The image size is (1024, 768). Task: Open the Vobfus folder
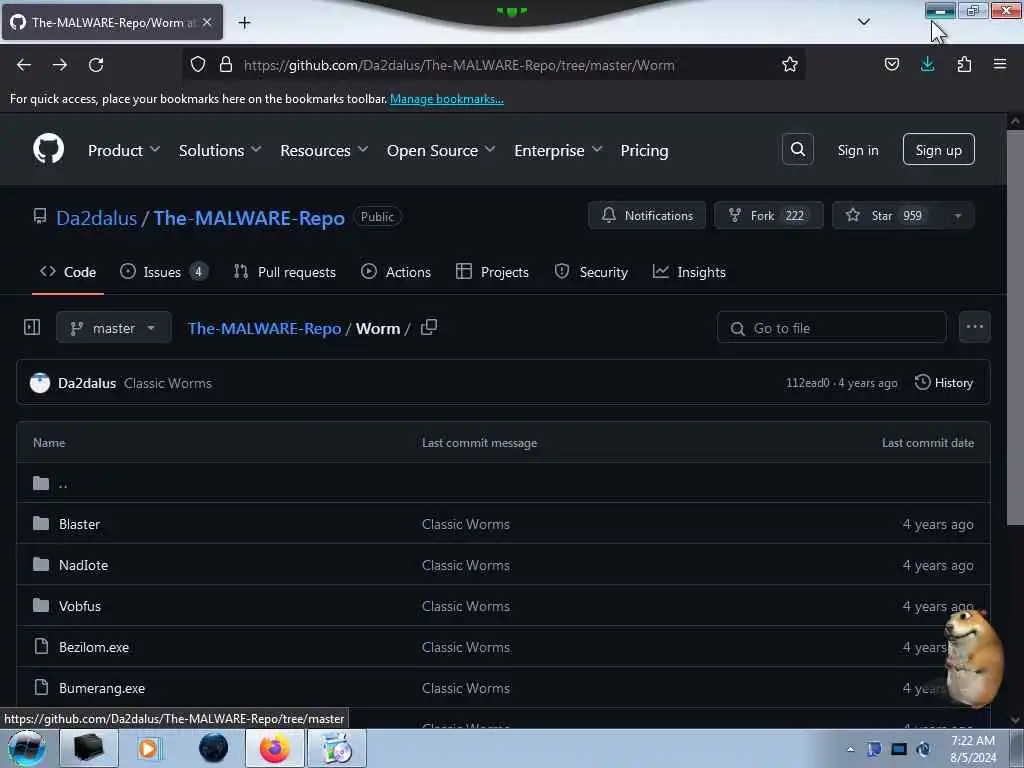80,606
